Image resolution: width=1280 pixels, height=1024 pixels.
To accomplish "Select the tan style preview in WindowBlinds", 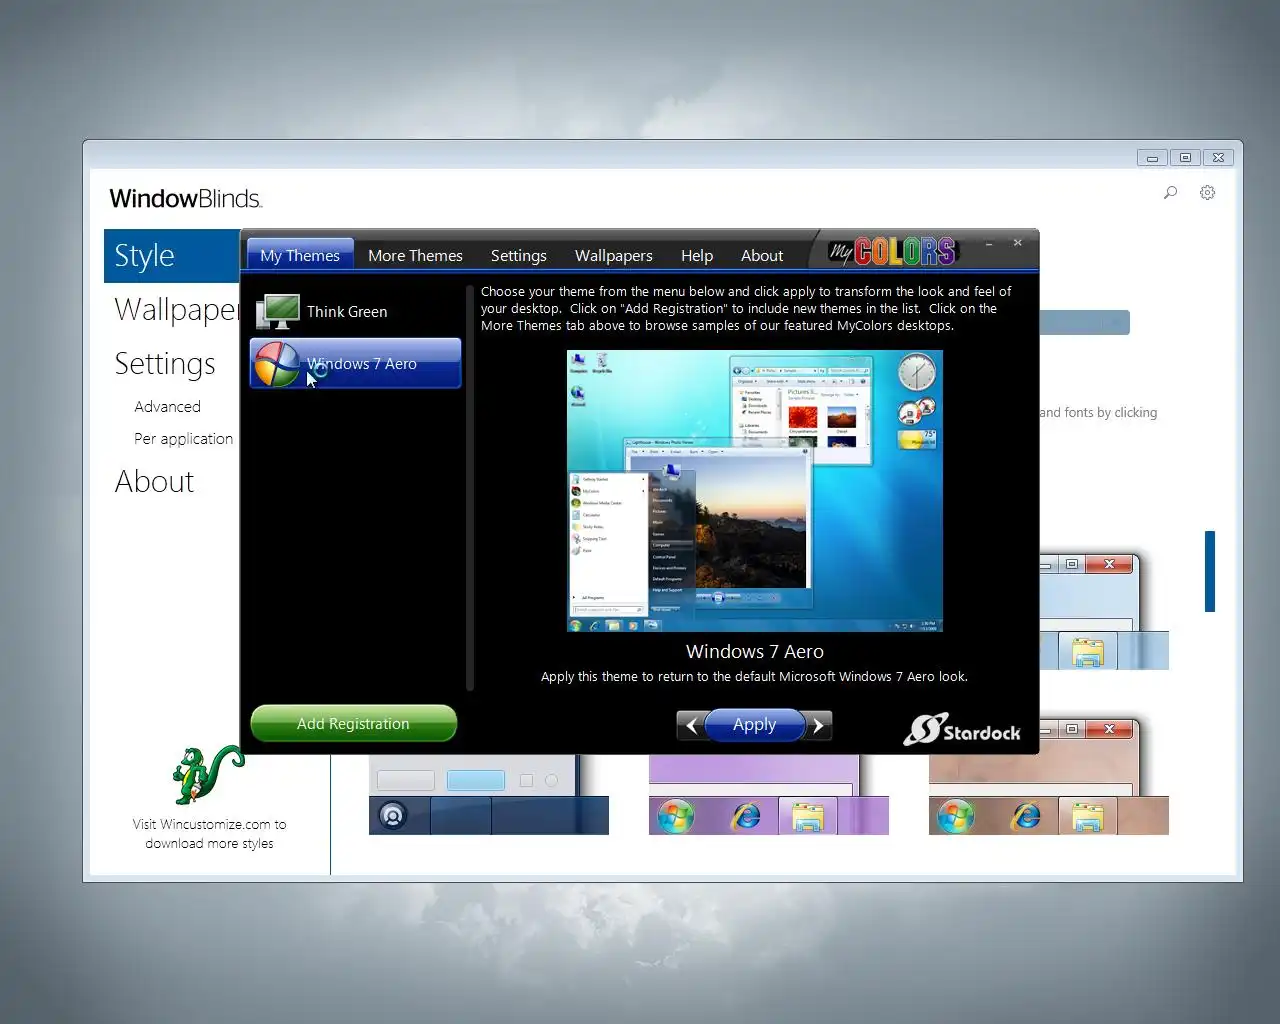I will pyautogui.click(x=1049, y=776).
